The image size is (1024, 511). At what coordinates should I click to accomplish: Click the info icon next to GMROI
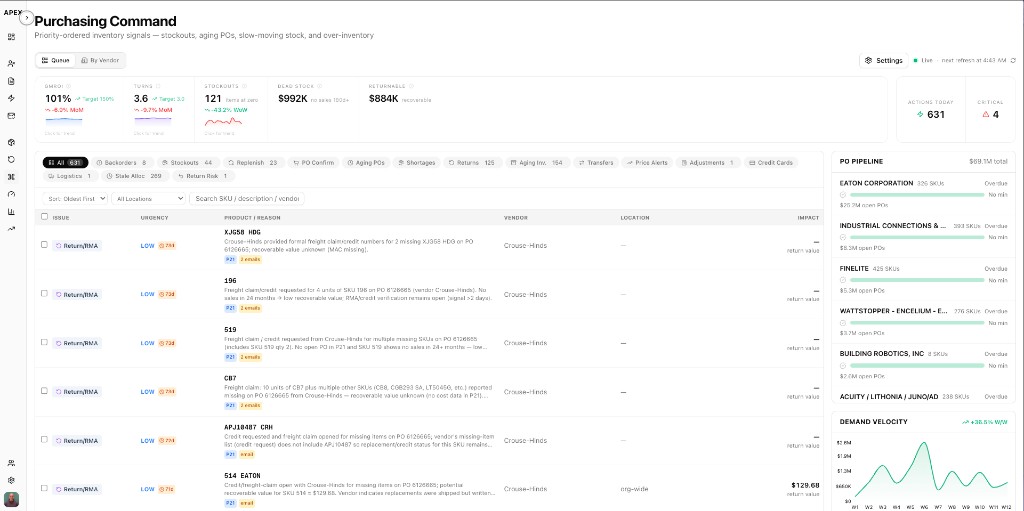tap(69, 86)
